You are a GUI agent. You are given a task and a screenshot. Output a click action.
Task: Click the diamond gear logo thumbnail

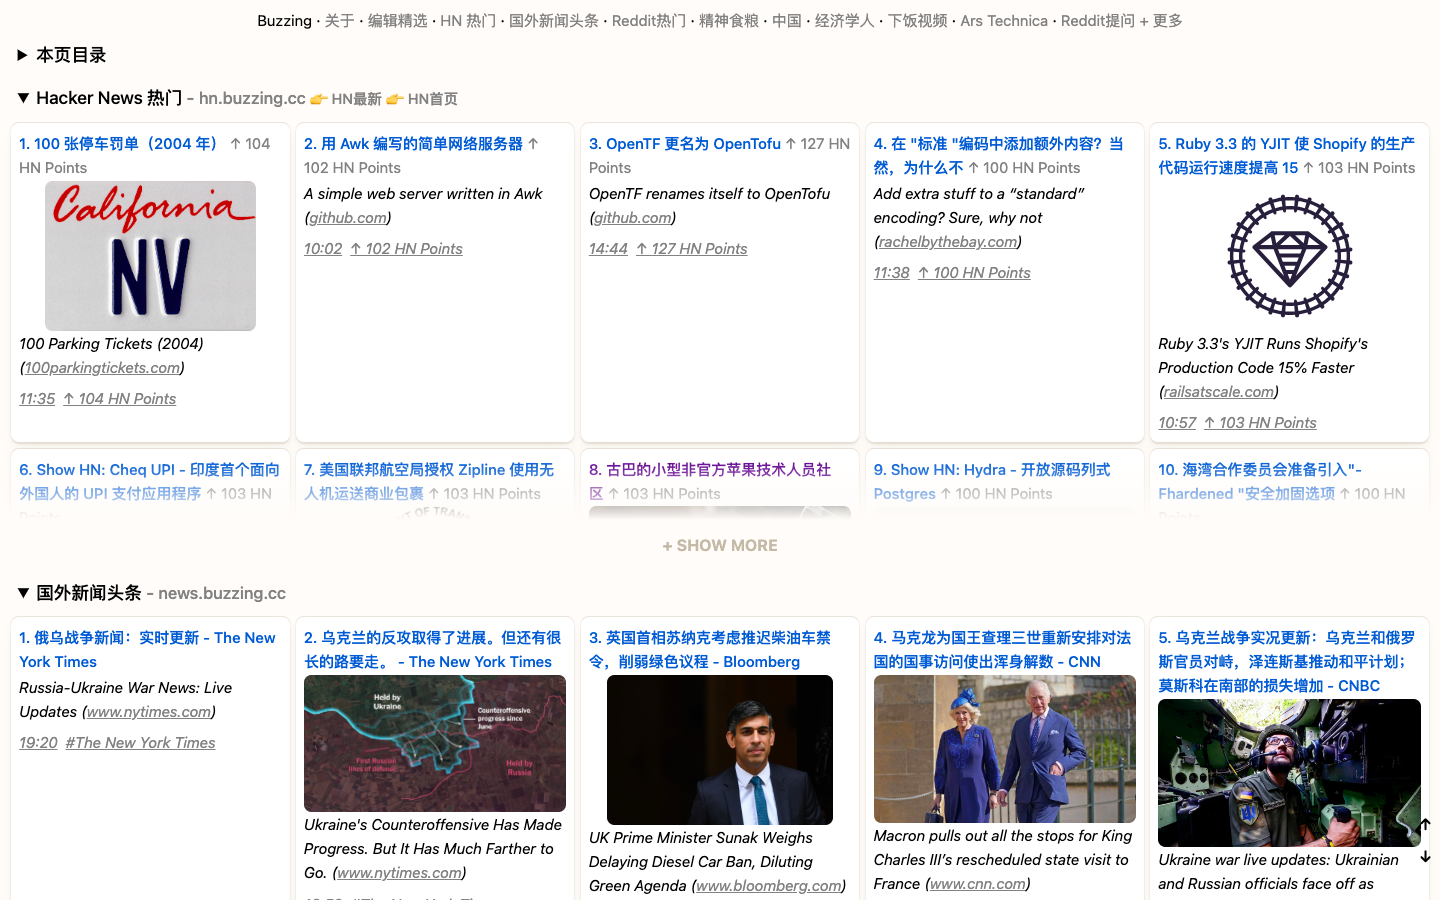pyautogui.click(x=1289, y=256)
